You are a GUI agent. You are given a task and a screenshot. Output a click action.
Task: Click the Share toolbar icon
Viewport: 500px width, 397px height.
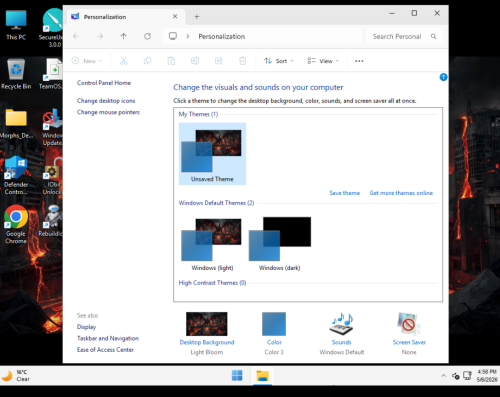[x=219, y=61]
